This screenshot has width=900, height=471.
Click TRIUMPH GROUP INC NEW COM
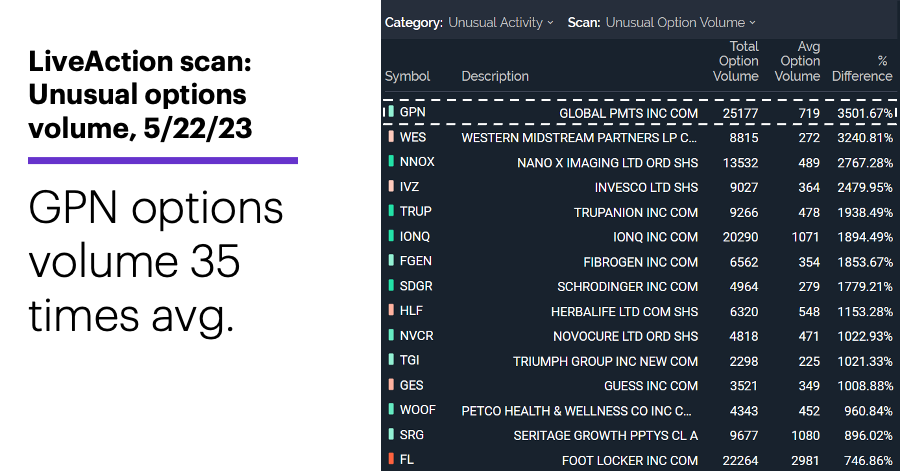point(606,361)
